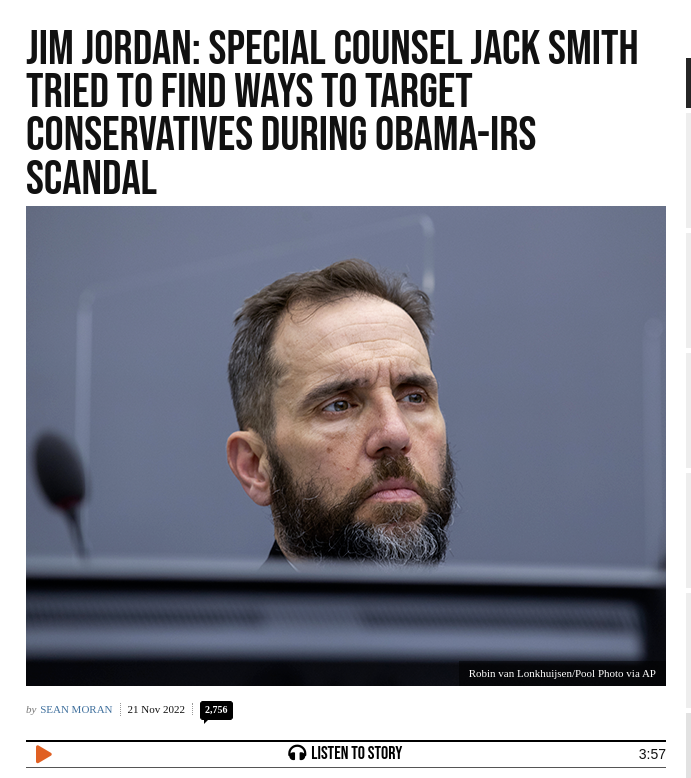The height and width of the screenshot is (778, 691).
Task: Click the dark sidebar header block at right edge
Action: pyautogui.click(x=689, y=83)
